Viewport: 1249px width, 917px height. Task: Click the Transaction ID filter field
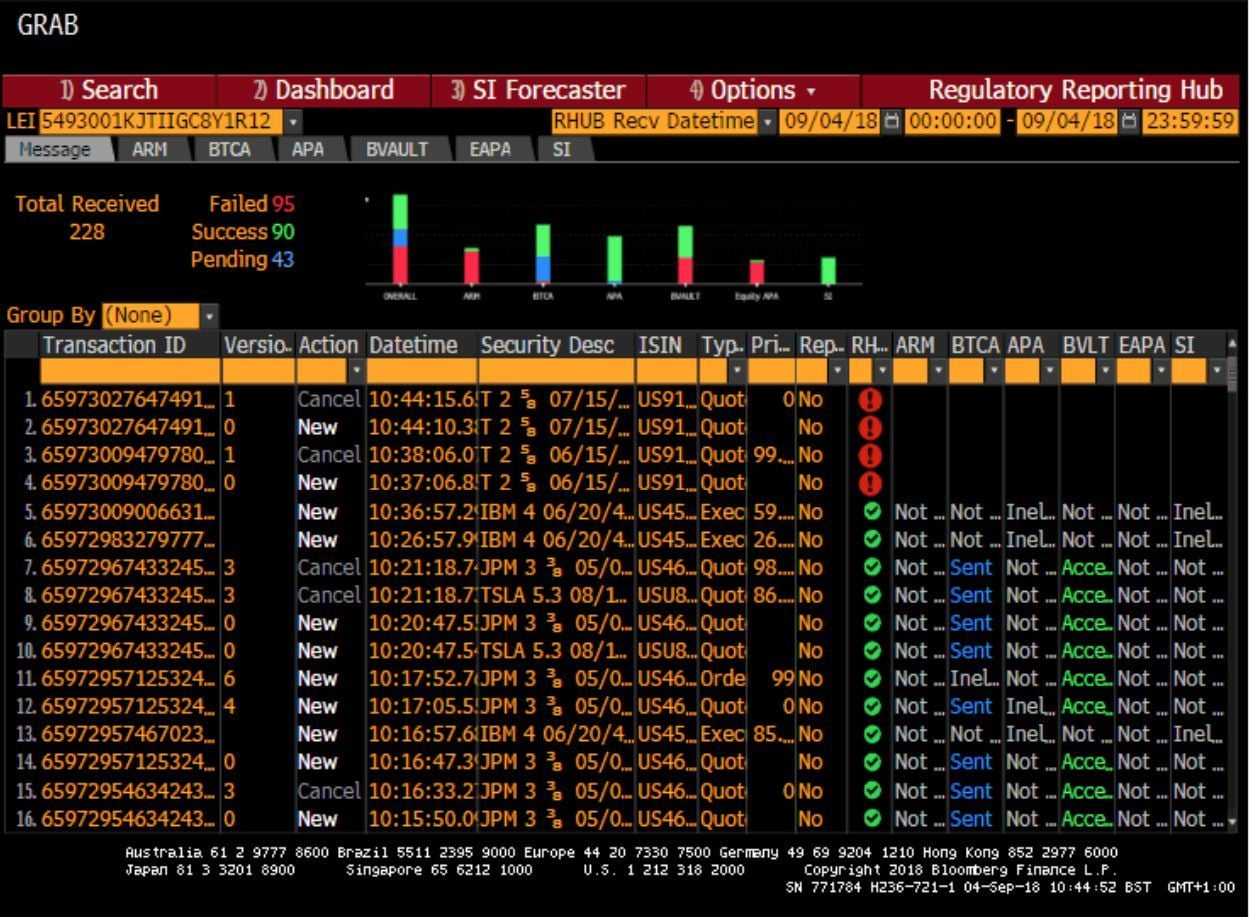coord(130,372)
